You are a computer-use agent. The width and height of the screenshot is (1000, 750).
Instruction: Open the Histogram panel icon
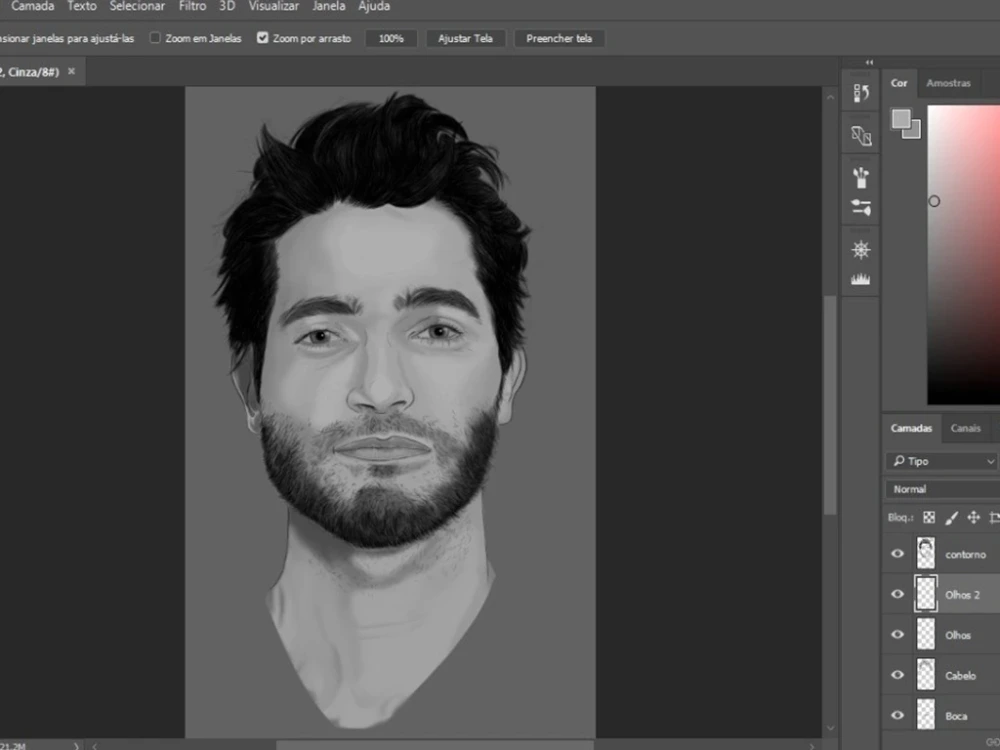pyautogui.click(x=860, y=279)
